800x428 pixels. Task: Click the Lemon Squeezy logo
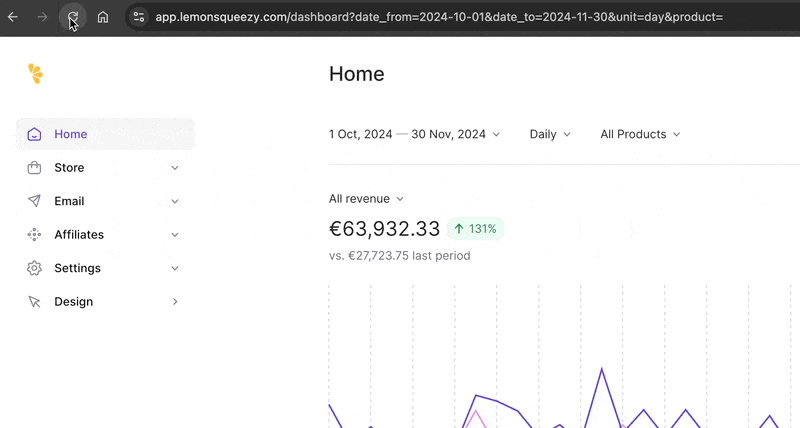tap(36, 73)
